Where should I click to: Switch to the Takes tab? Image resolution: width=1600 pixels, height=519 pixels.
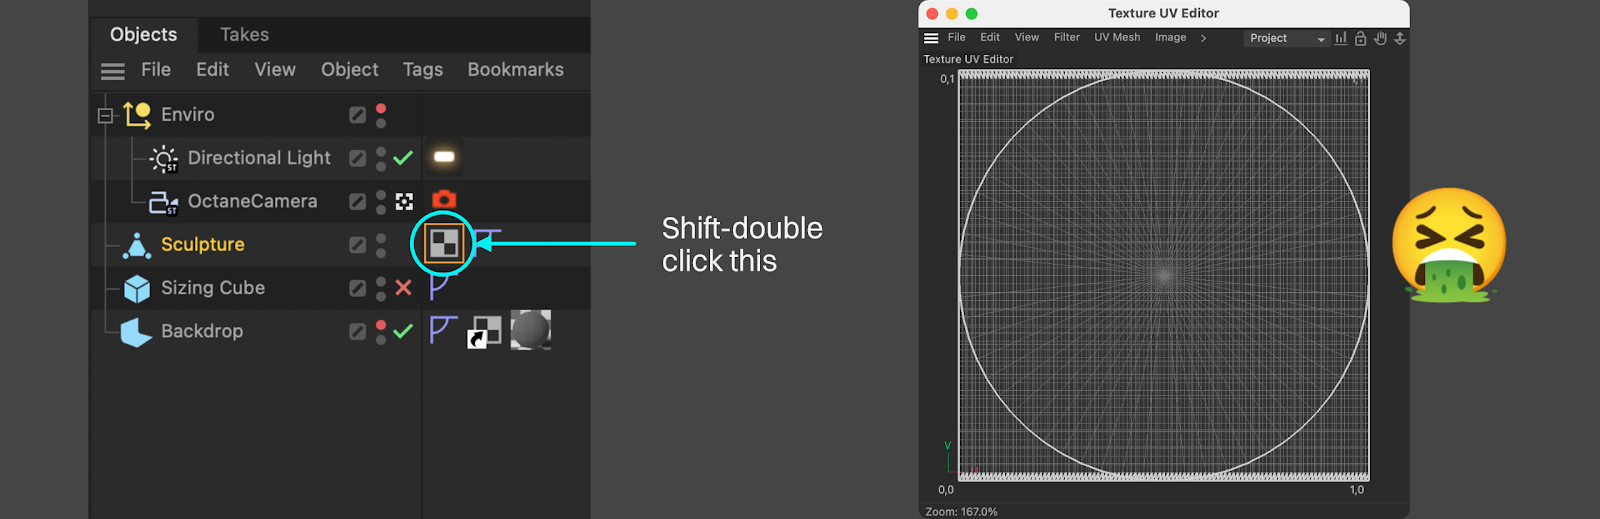244,35
